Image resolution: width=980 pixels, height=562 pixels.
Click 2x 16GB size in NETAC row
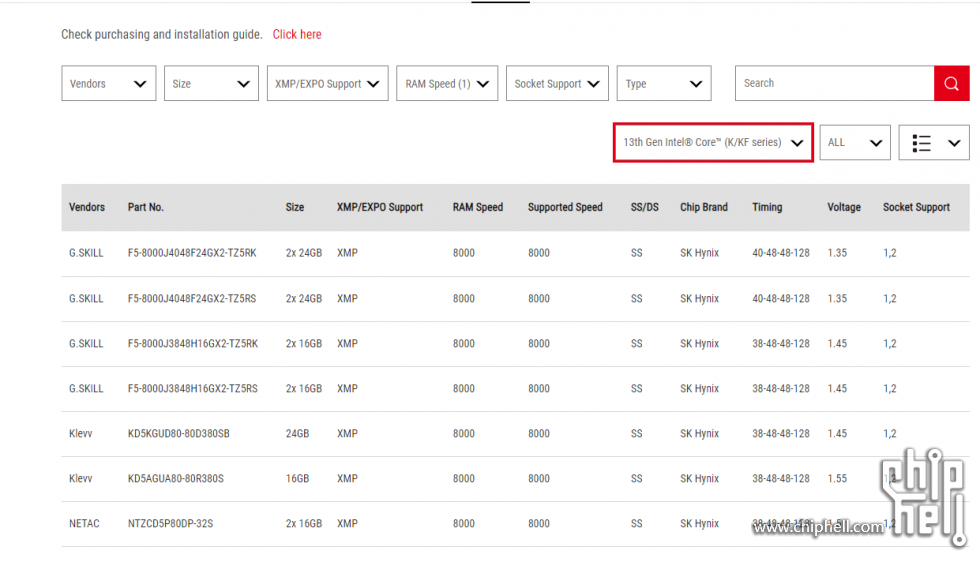[x=304, y=523]
